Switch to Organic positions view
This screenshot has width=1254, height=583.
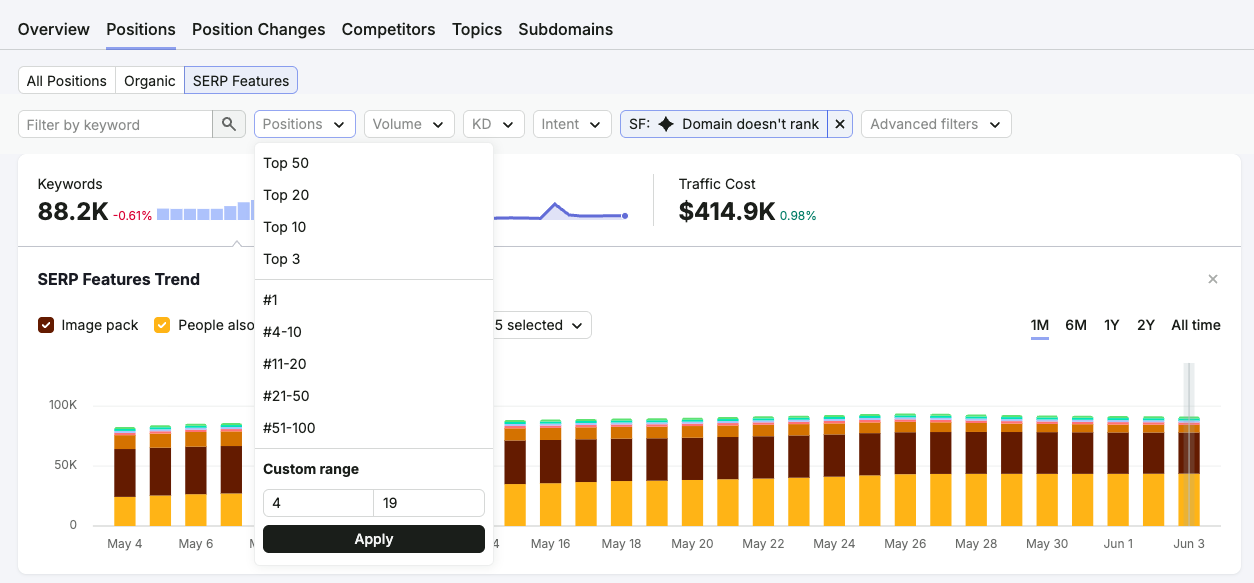(150, 81)
